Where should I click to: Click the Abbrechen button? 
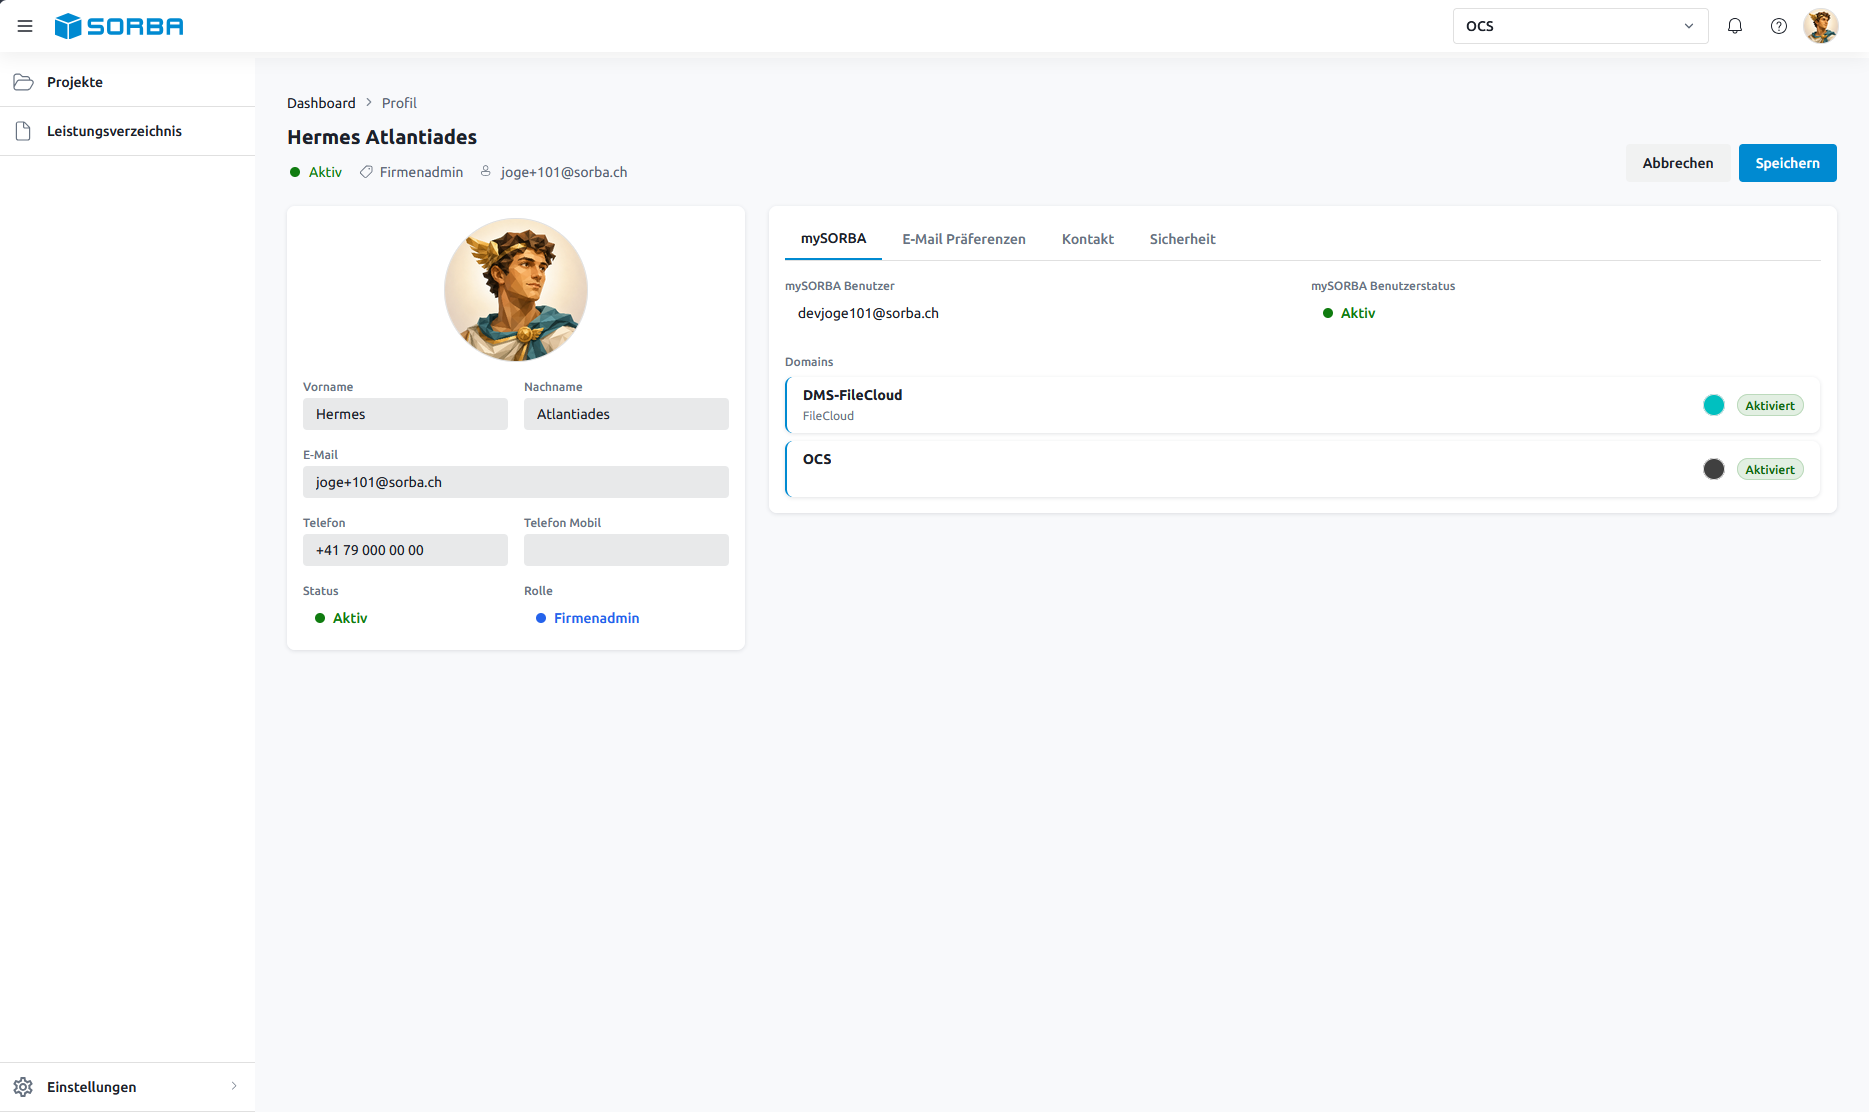1678,163
